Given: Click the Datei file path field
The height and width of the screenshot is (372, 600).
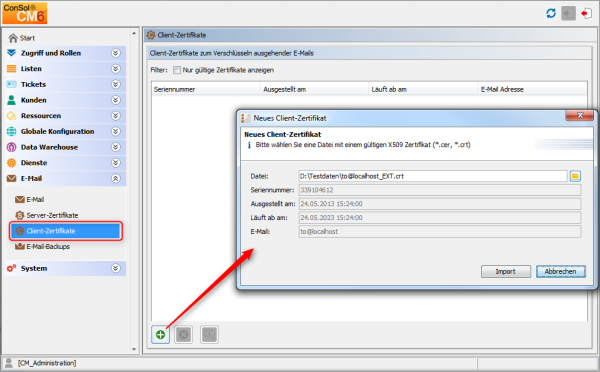Looking at the screenshot, I should (x=432, y=176).
